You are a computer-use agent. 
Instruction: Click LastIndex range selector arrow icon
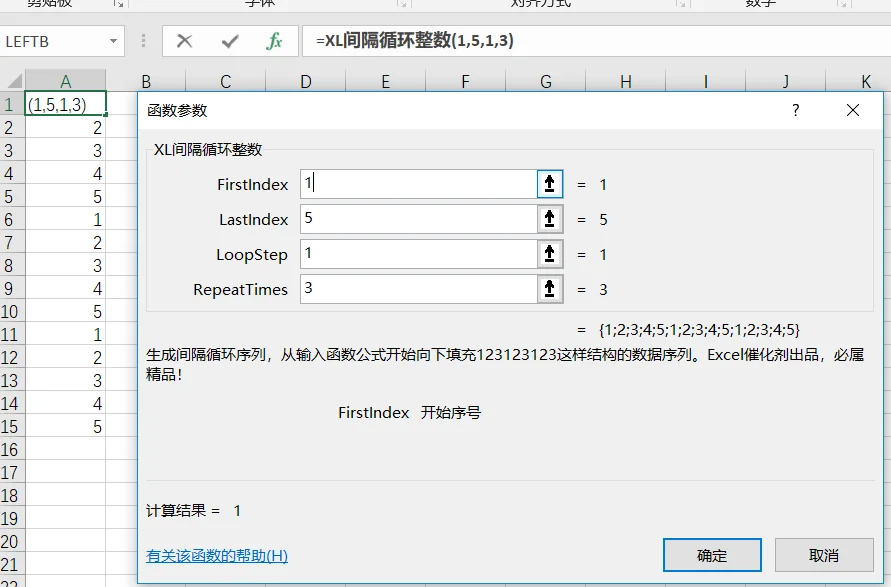coord(549,219)
